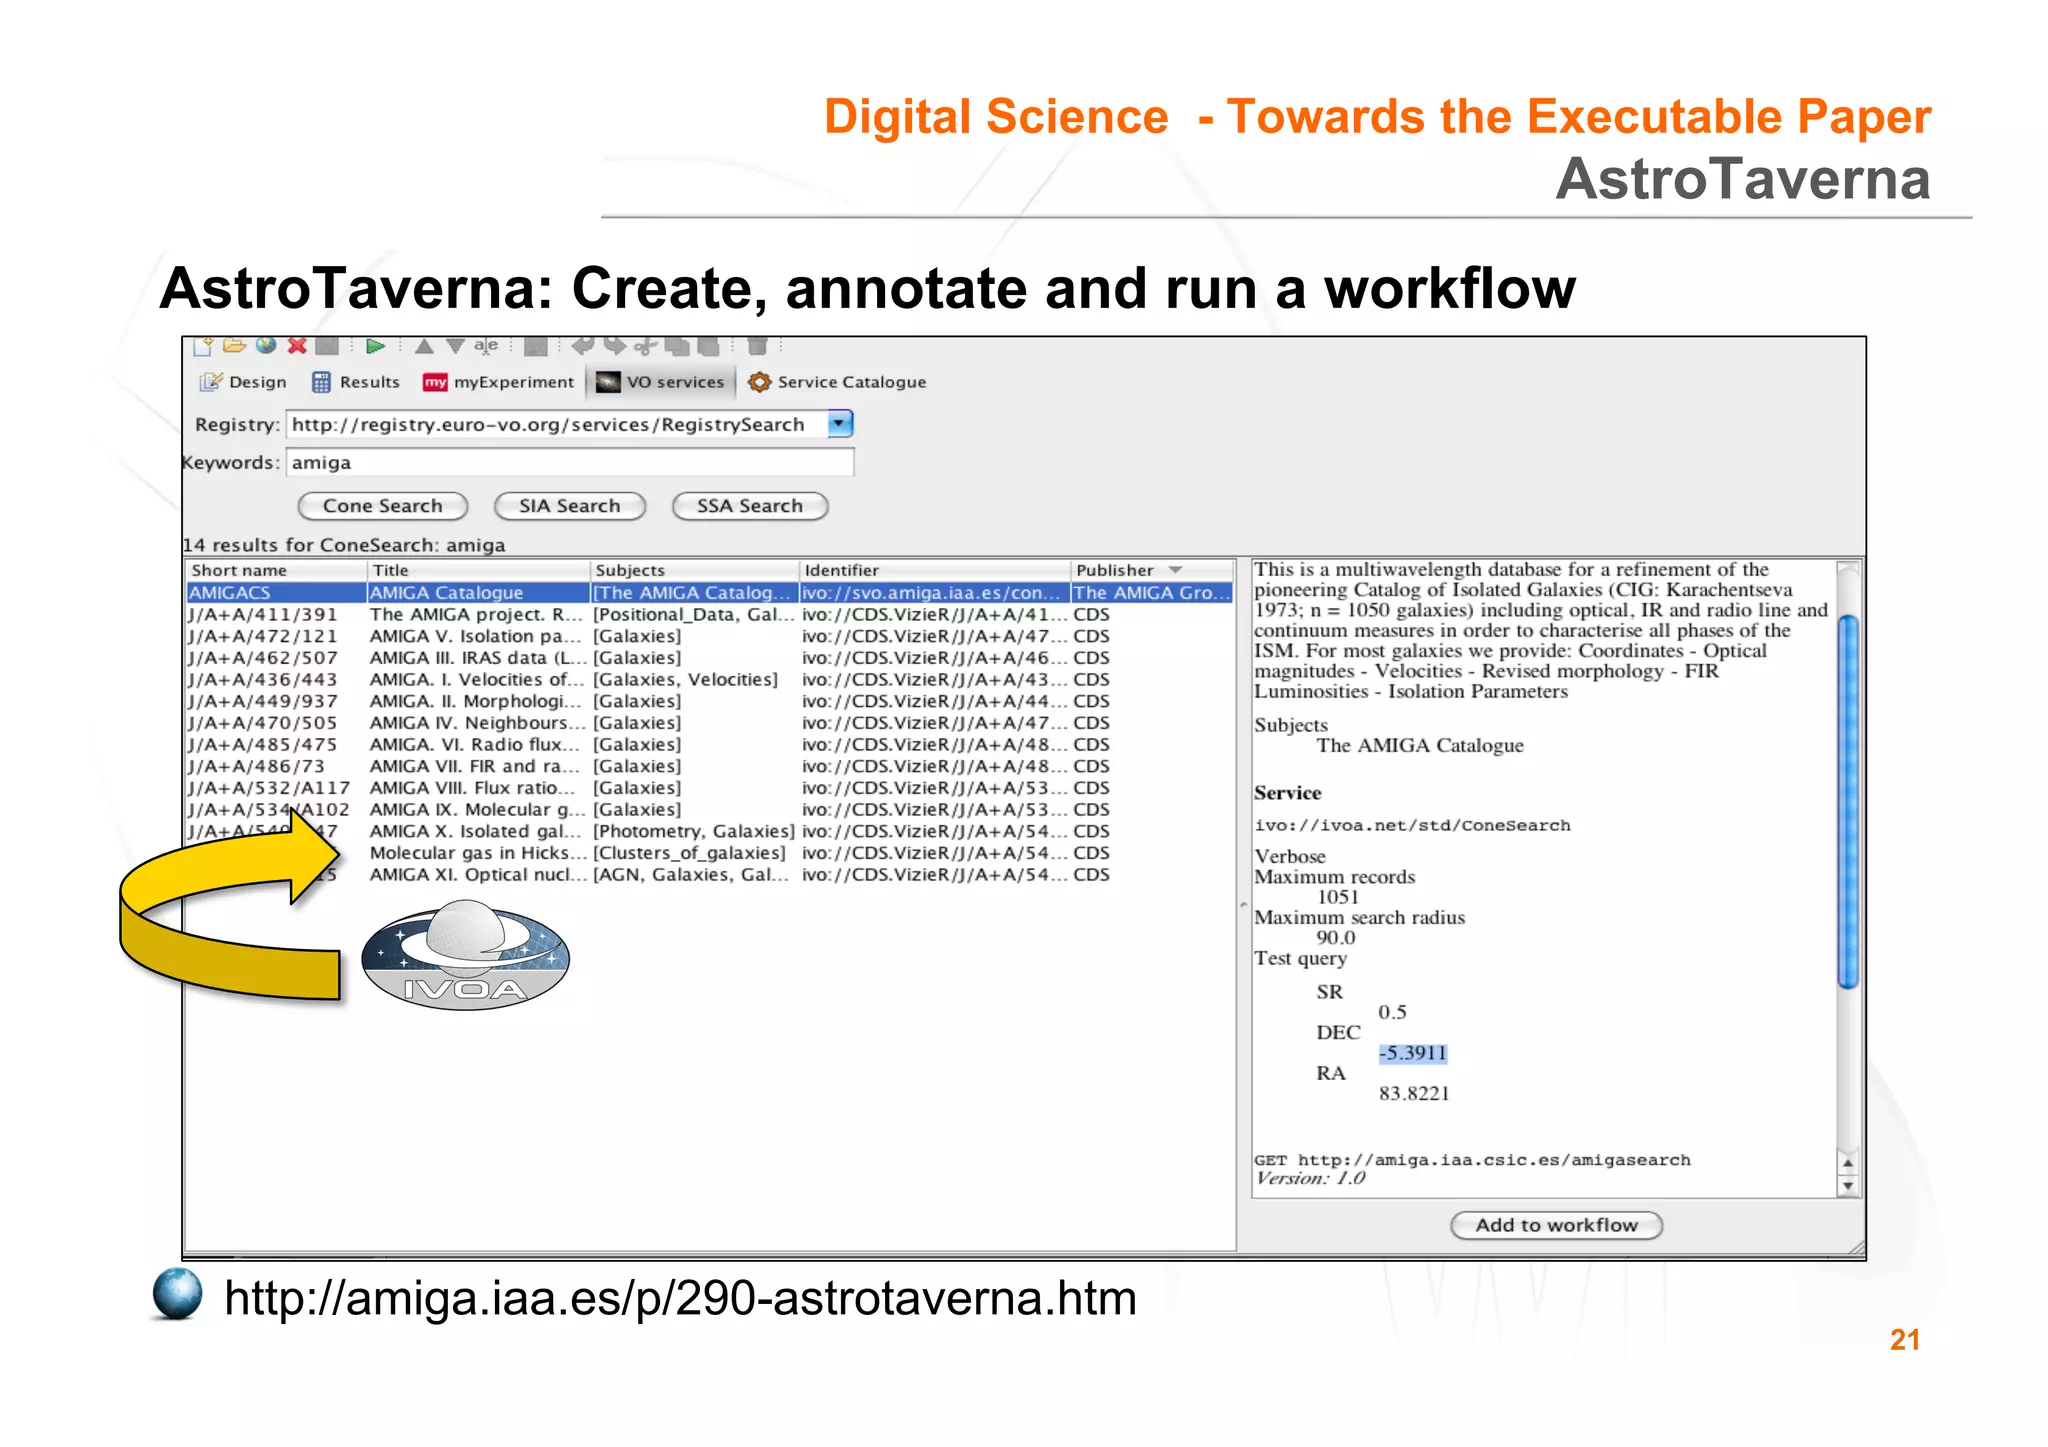The height and width of the screenshot is (1447, 2048).
Task: Click the '[Clusters_of_galaxies]' subjects cell
Action: [690, 853]
